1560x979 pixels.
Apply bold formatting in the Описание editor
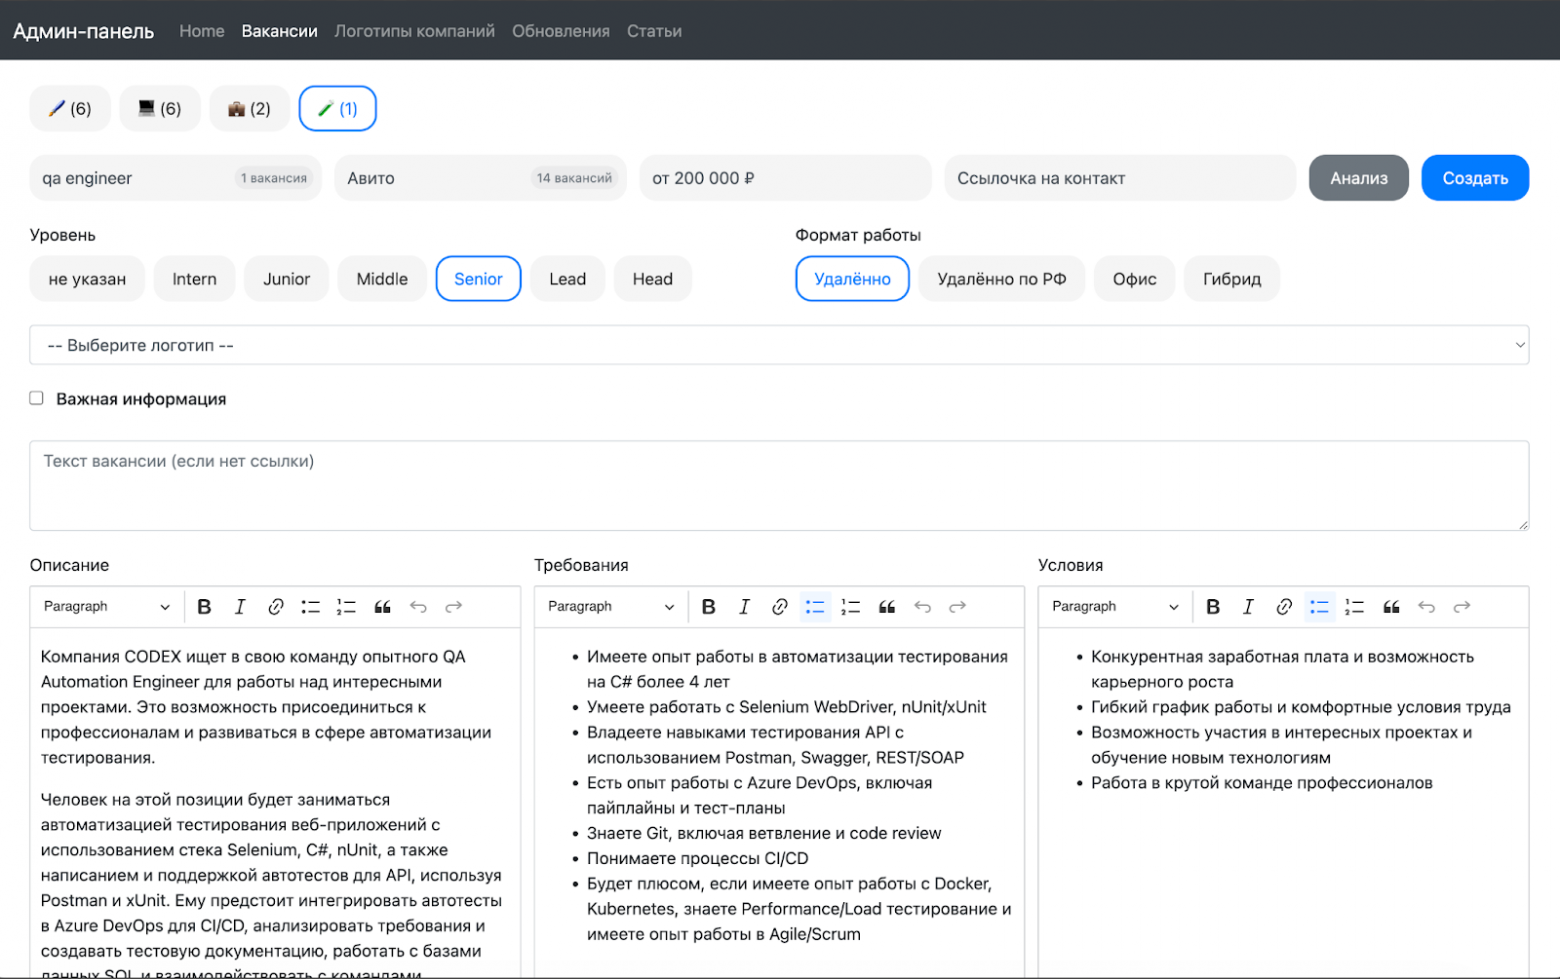click(x=204, y=606)
